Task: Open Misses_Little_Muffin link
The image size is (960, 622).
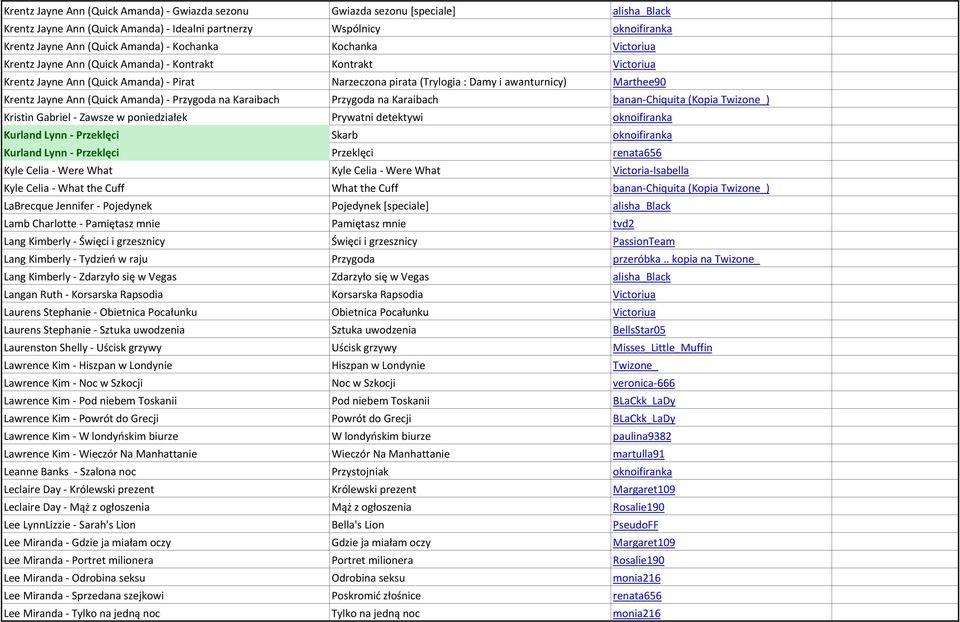Action: point(662,348)
